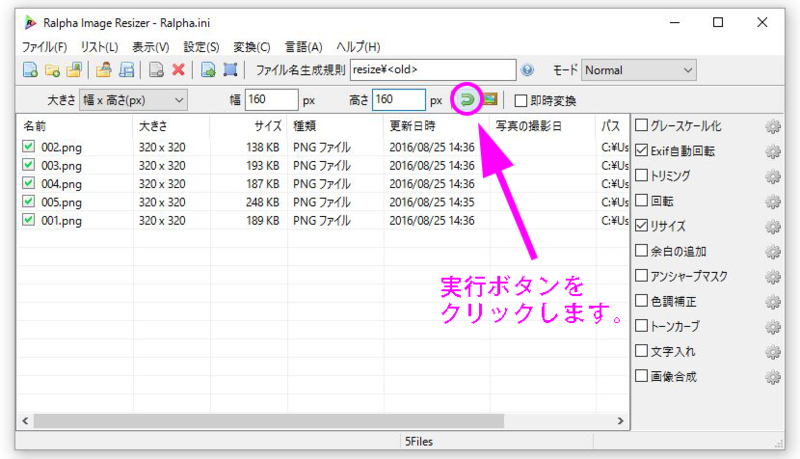This screenshot has width=800, height=459.
Task: Enable the 文字入れ checkbox
Action: [641, 350]
